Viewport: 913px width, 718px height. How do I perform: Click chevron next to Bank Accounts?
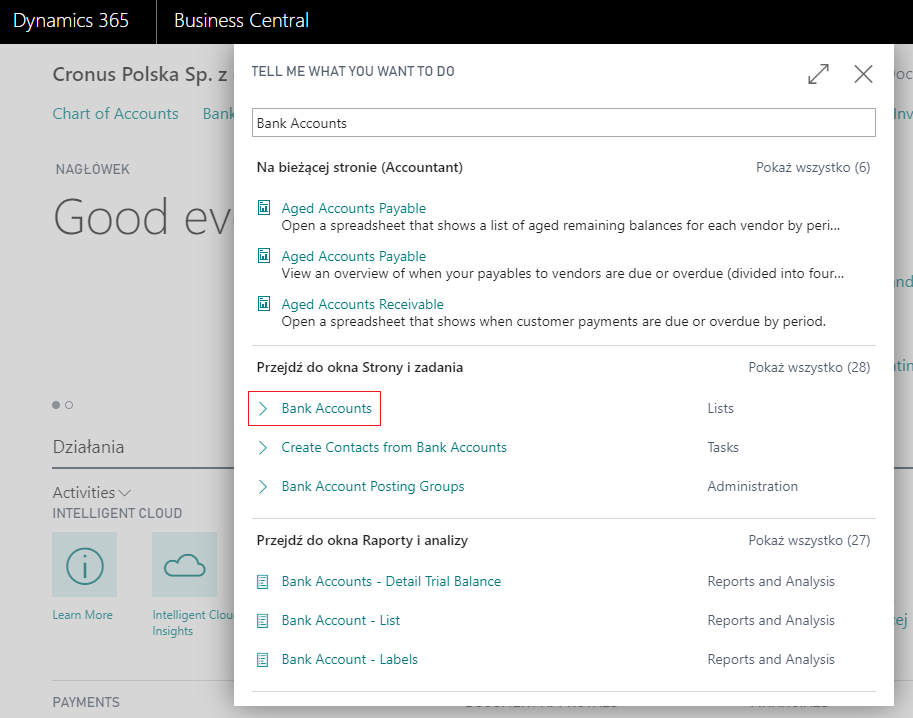(x=263, y=408)
